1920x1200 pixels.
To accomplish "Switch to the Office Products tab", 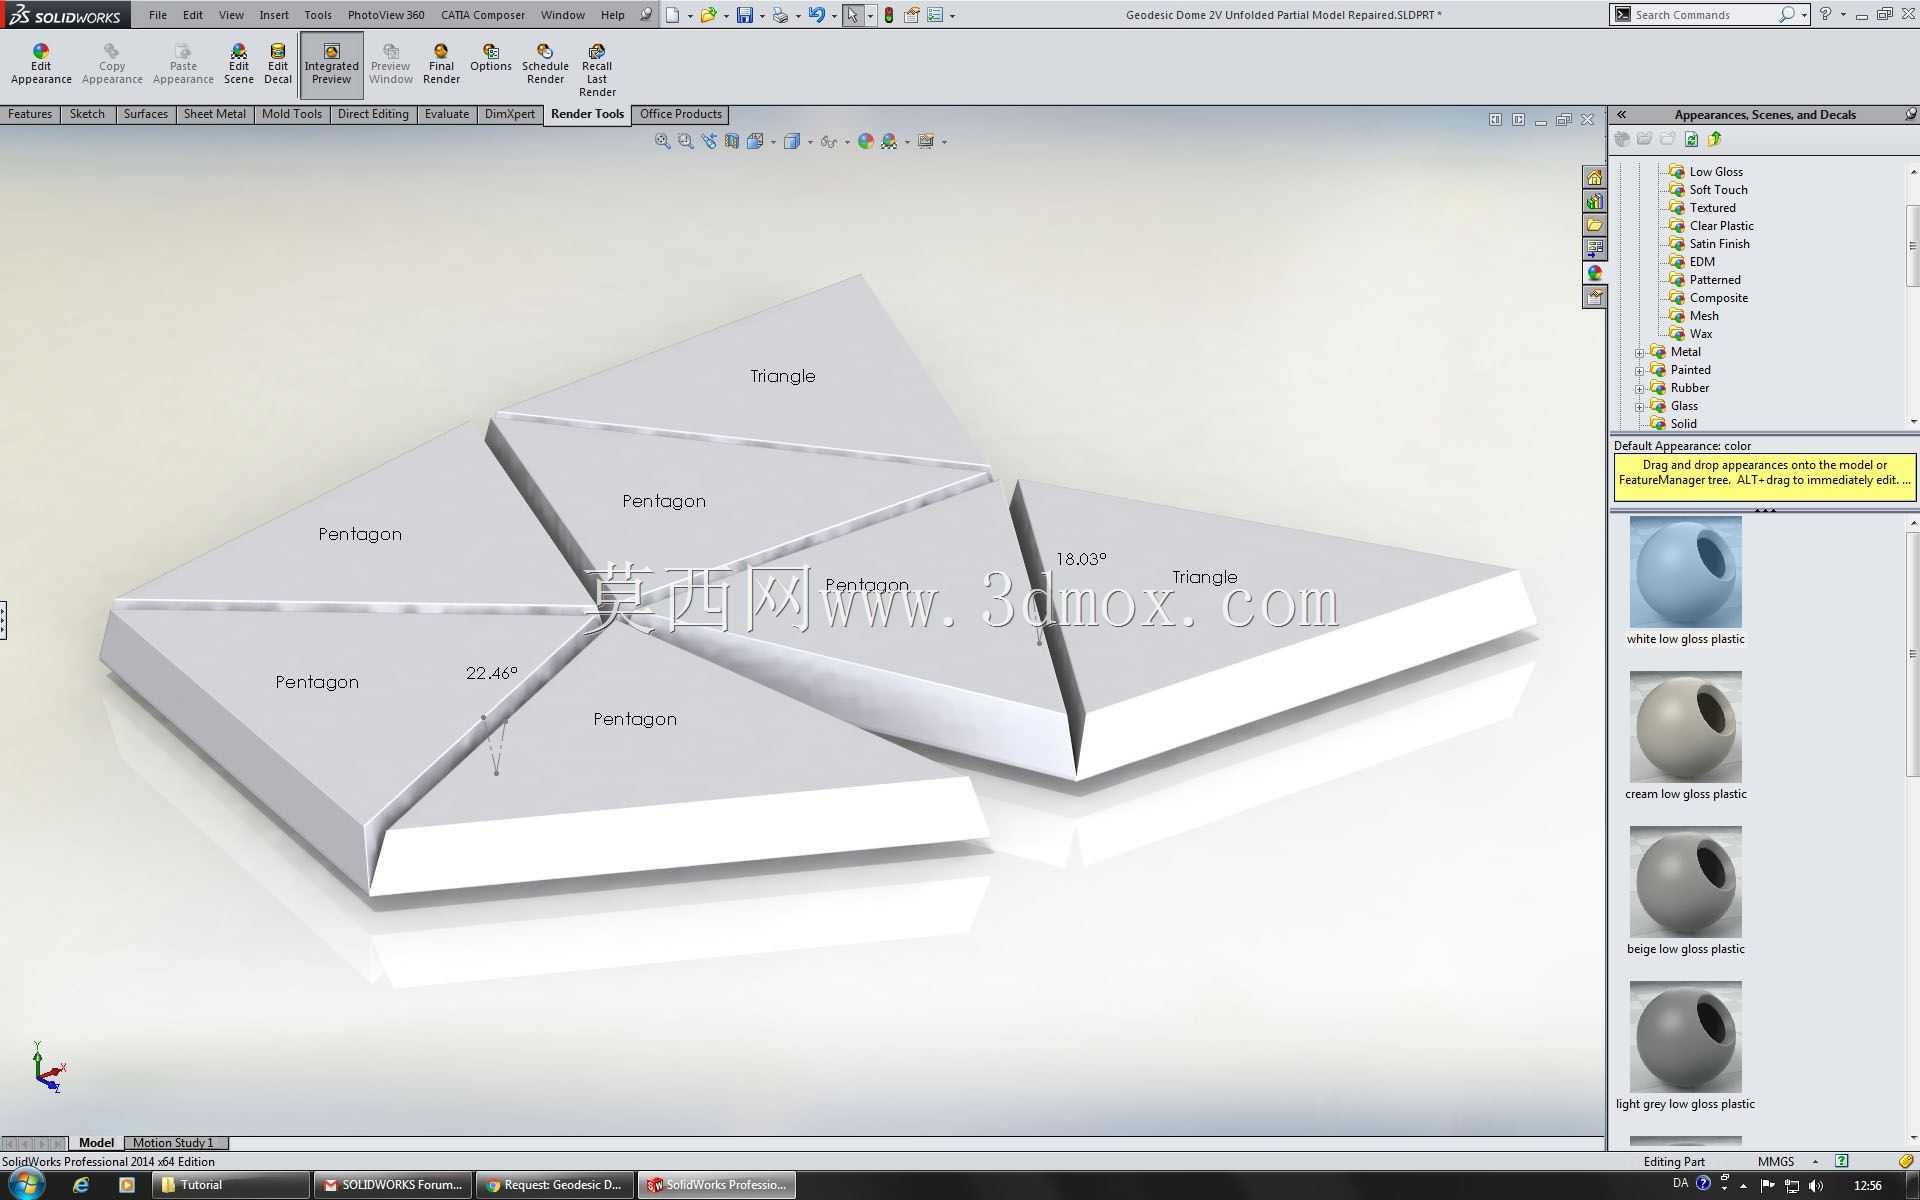I will pos(680,114).
